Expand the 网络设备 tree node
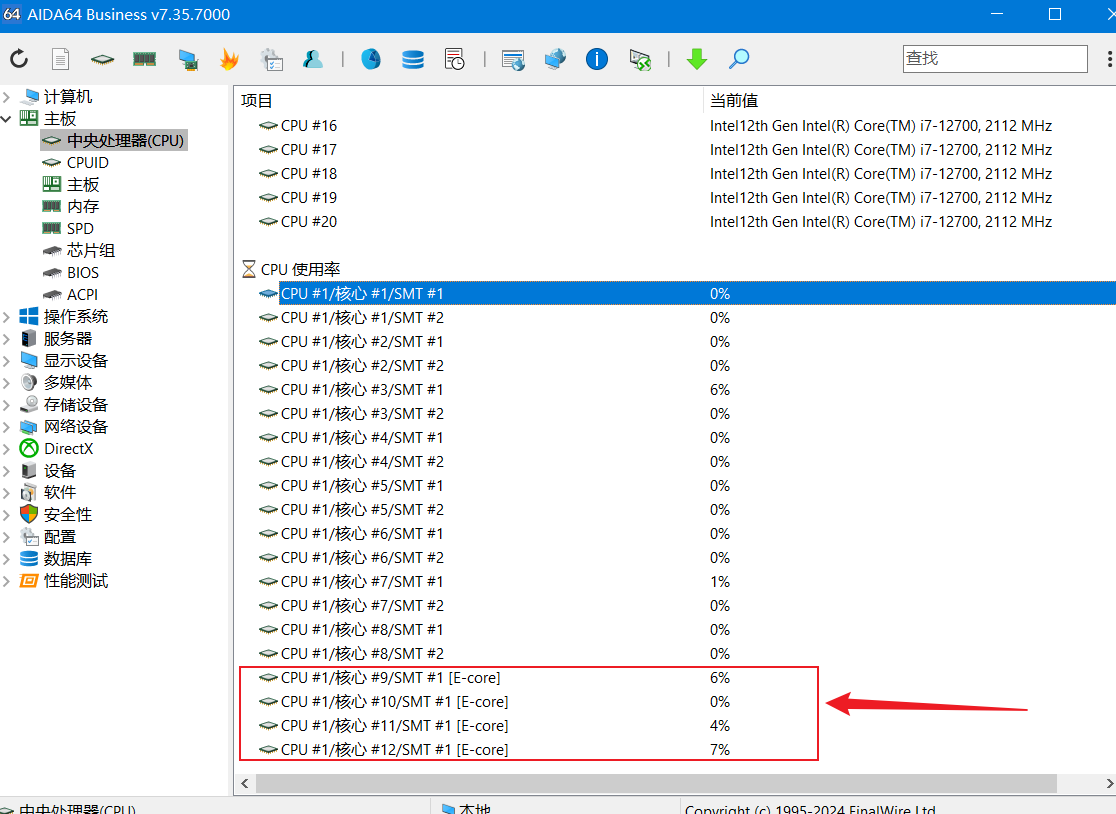The height and width of the screenshot is (814, 1116). (x=6, y=427)
